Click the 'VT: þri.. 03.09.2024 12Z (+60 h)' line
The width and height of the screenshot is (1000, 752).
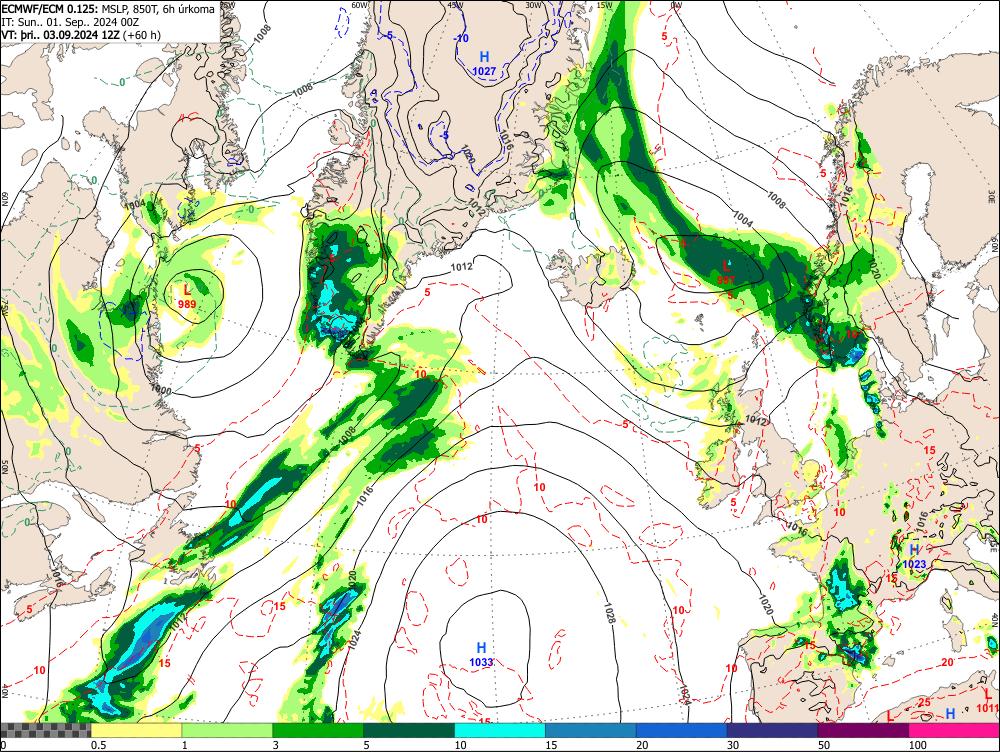tap(81, 34)
